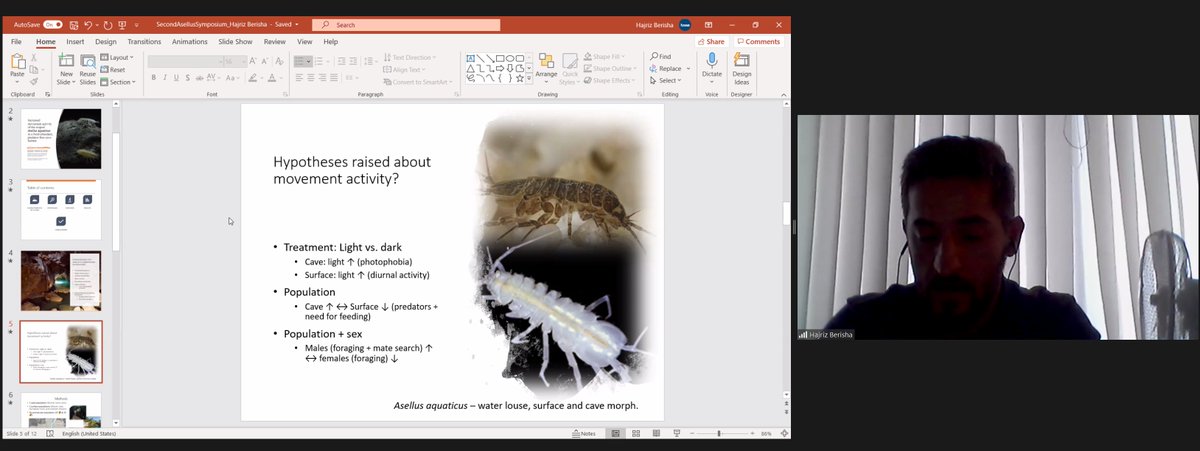Image resolution: width=1200 pixels, height=451 pixels.
Task: Switch to Slide Sorter view
Action: (x=634, y=433)
